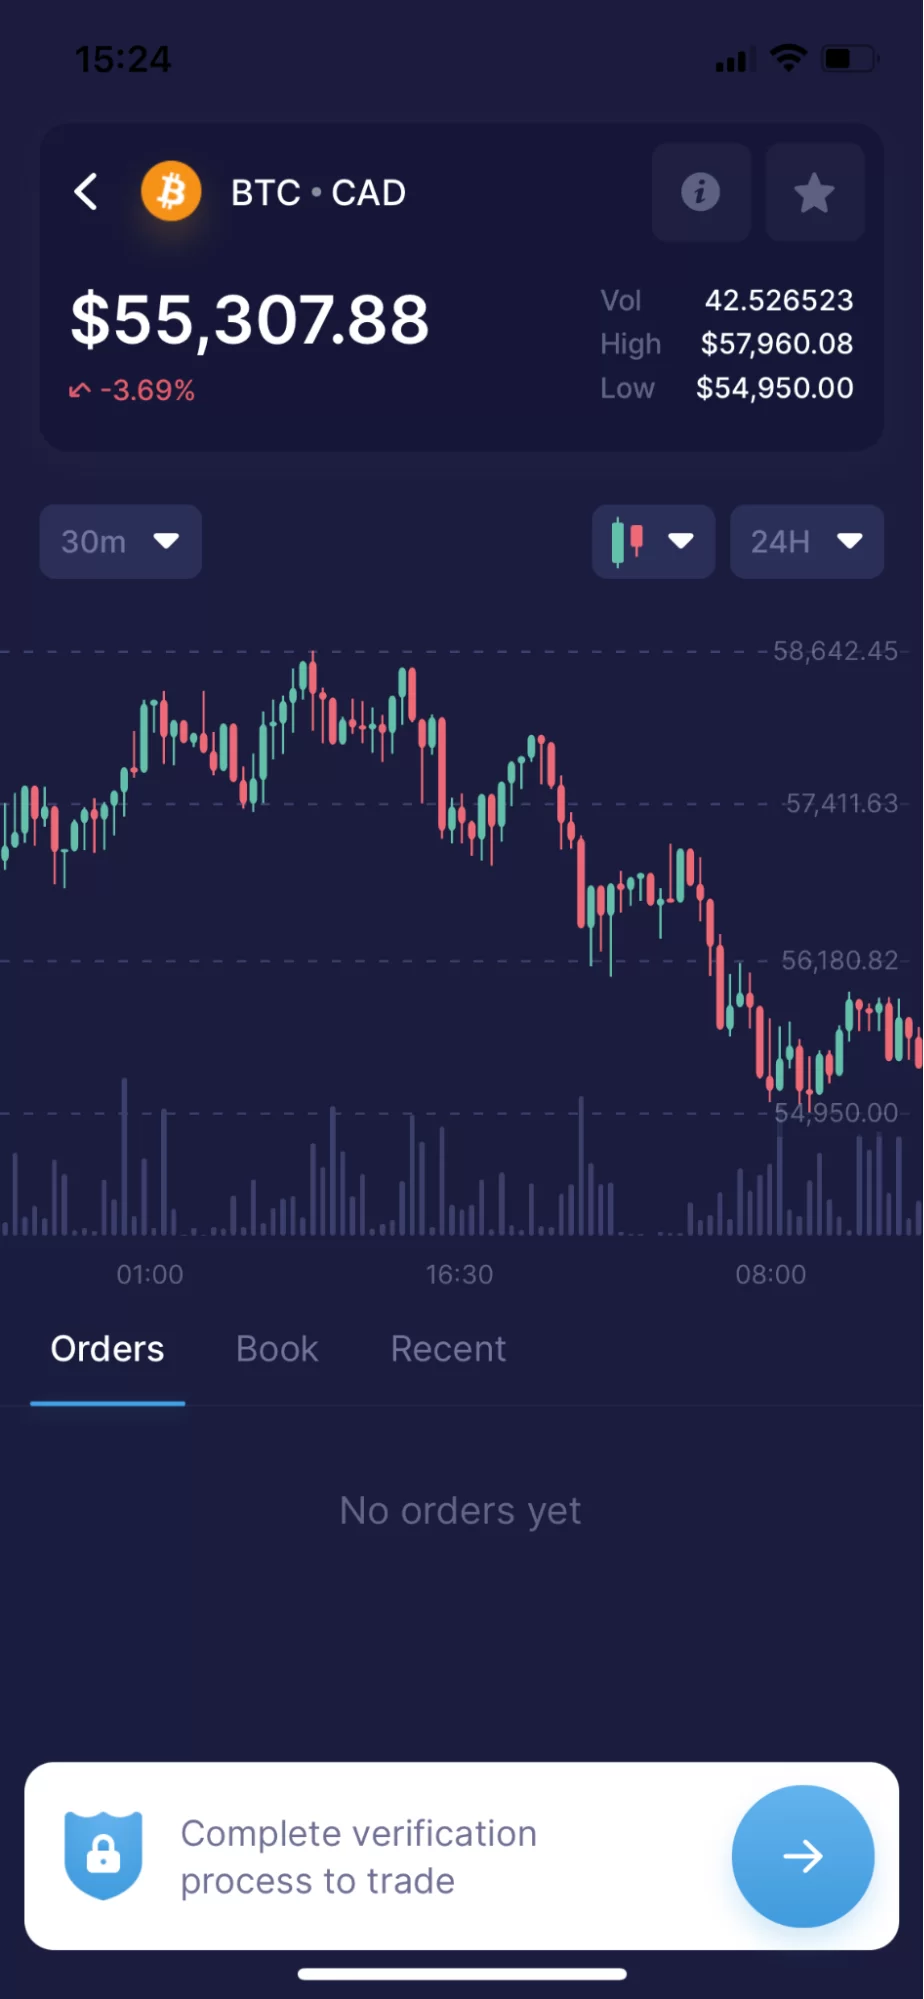
Task: Tap the back arrow icon
Action: click(87, 192)
